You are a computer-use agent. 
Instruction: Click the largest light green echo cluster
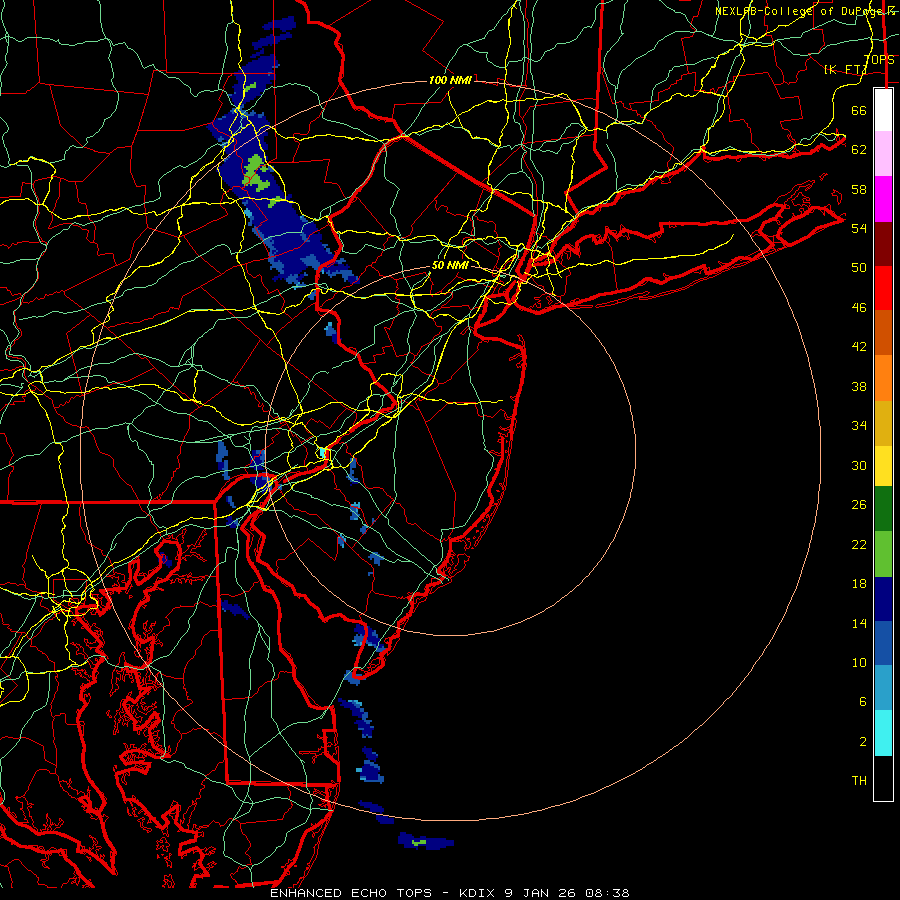tap(256, 174)
